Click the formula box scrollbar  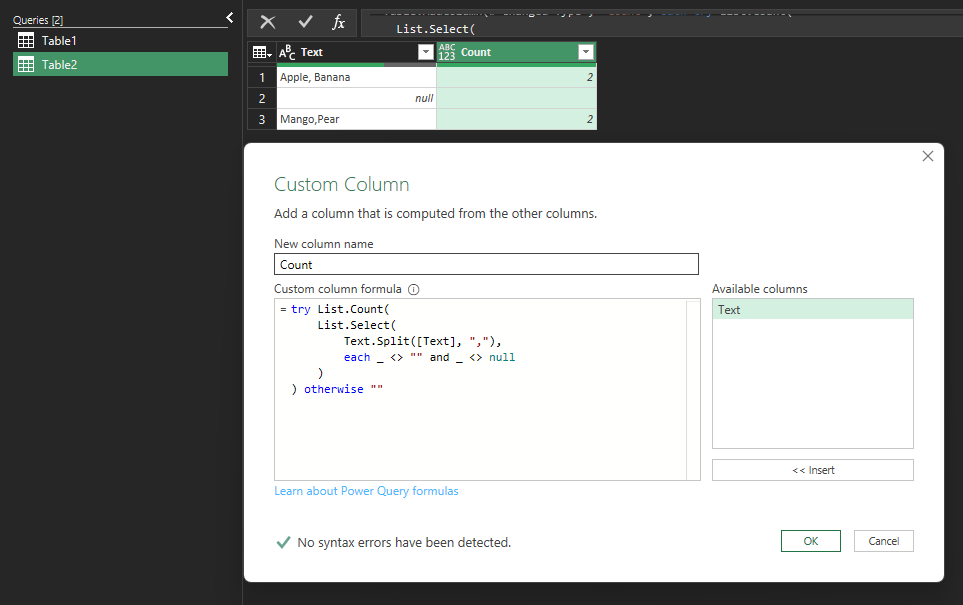click(x=693, y=389)
